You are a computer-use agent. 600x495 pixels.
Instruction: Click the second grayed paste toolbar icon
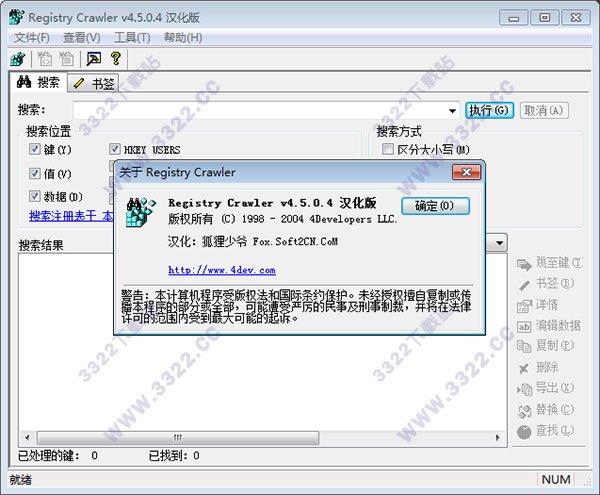[x=67, y=59]
